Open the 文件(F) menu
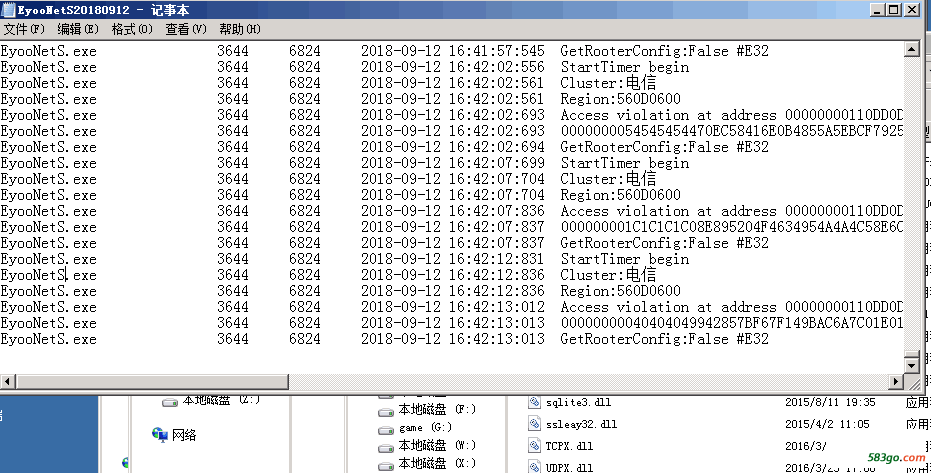The image size is (931, 473). click(24, 29)
